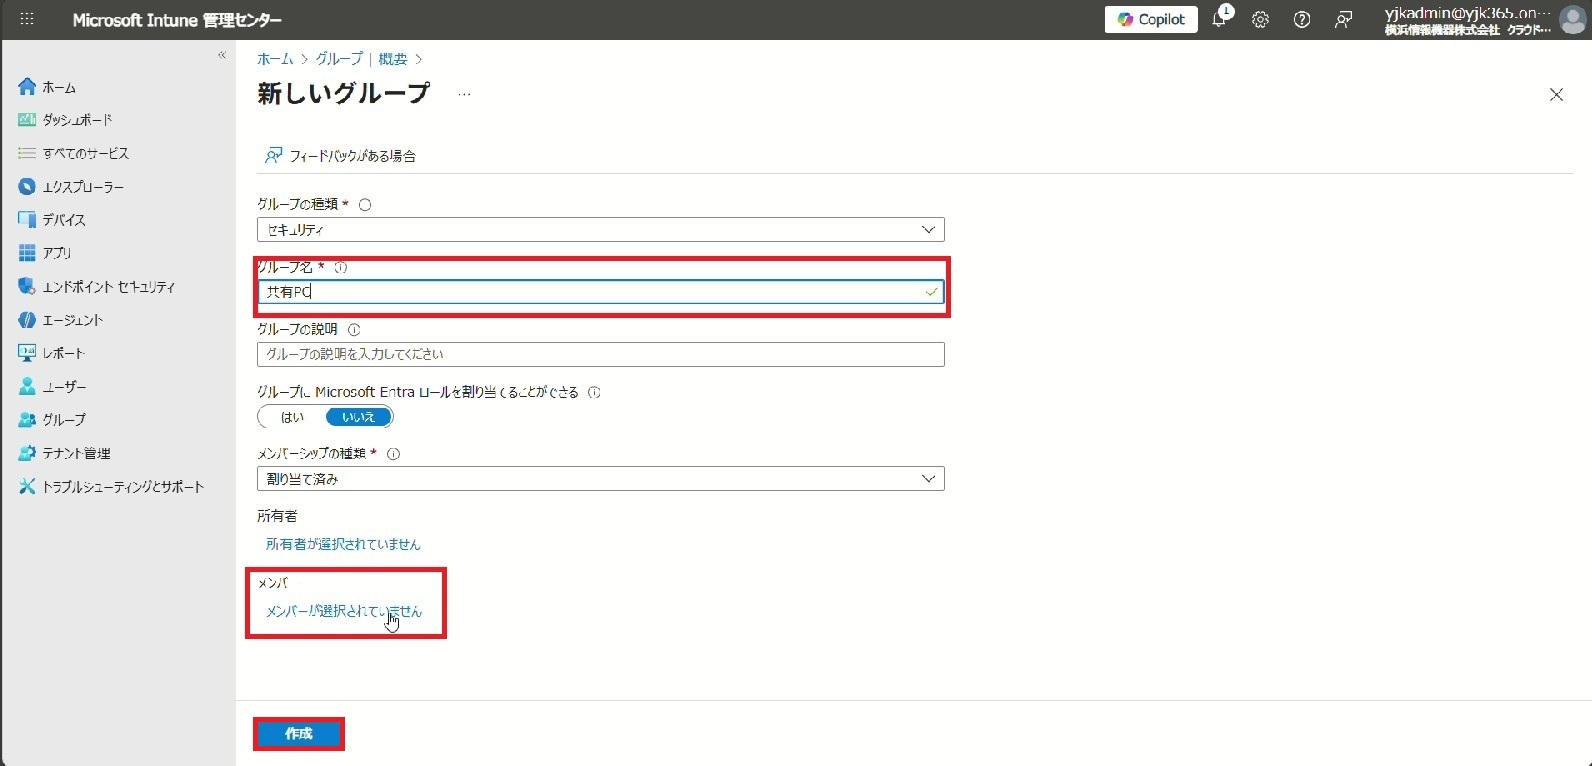Open デバイス in the sidebar

pyautogui.click(x=63, y=220)
